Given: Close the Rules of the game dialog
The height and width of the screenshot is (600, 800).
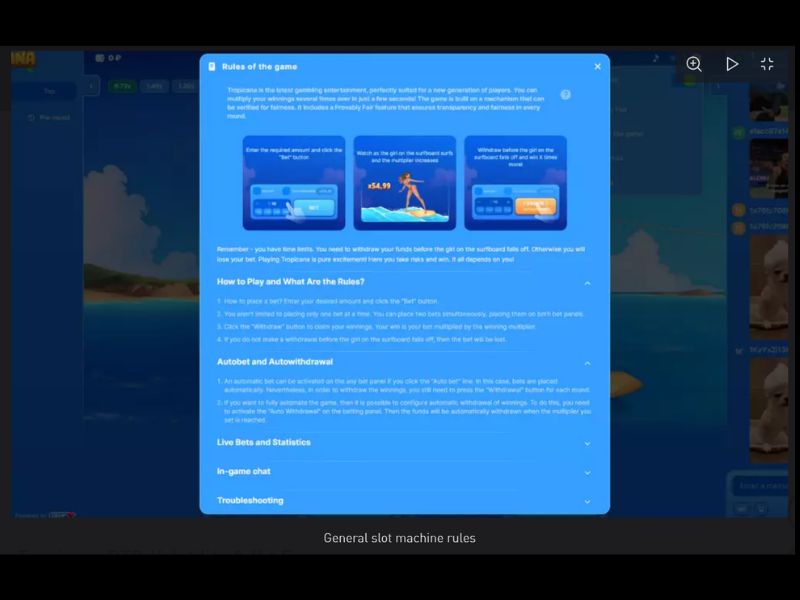Looking at the screenshot, I should [x=597, y=67].
